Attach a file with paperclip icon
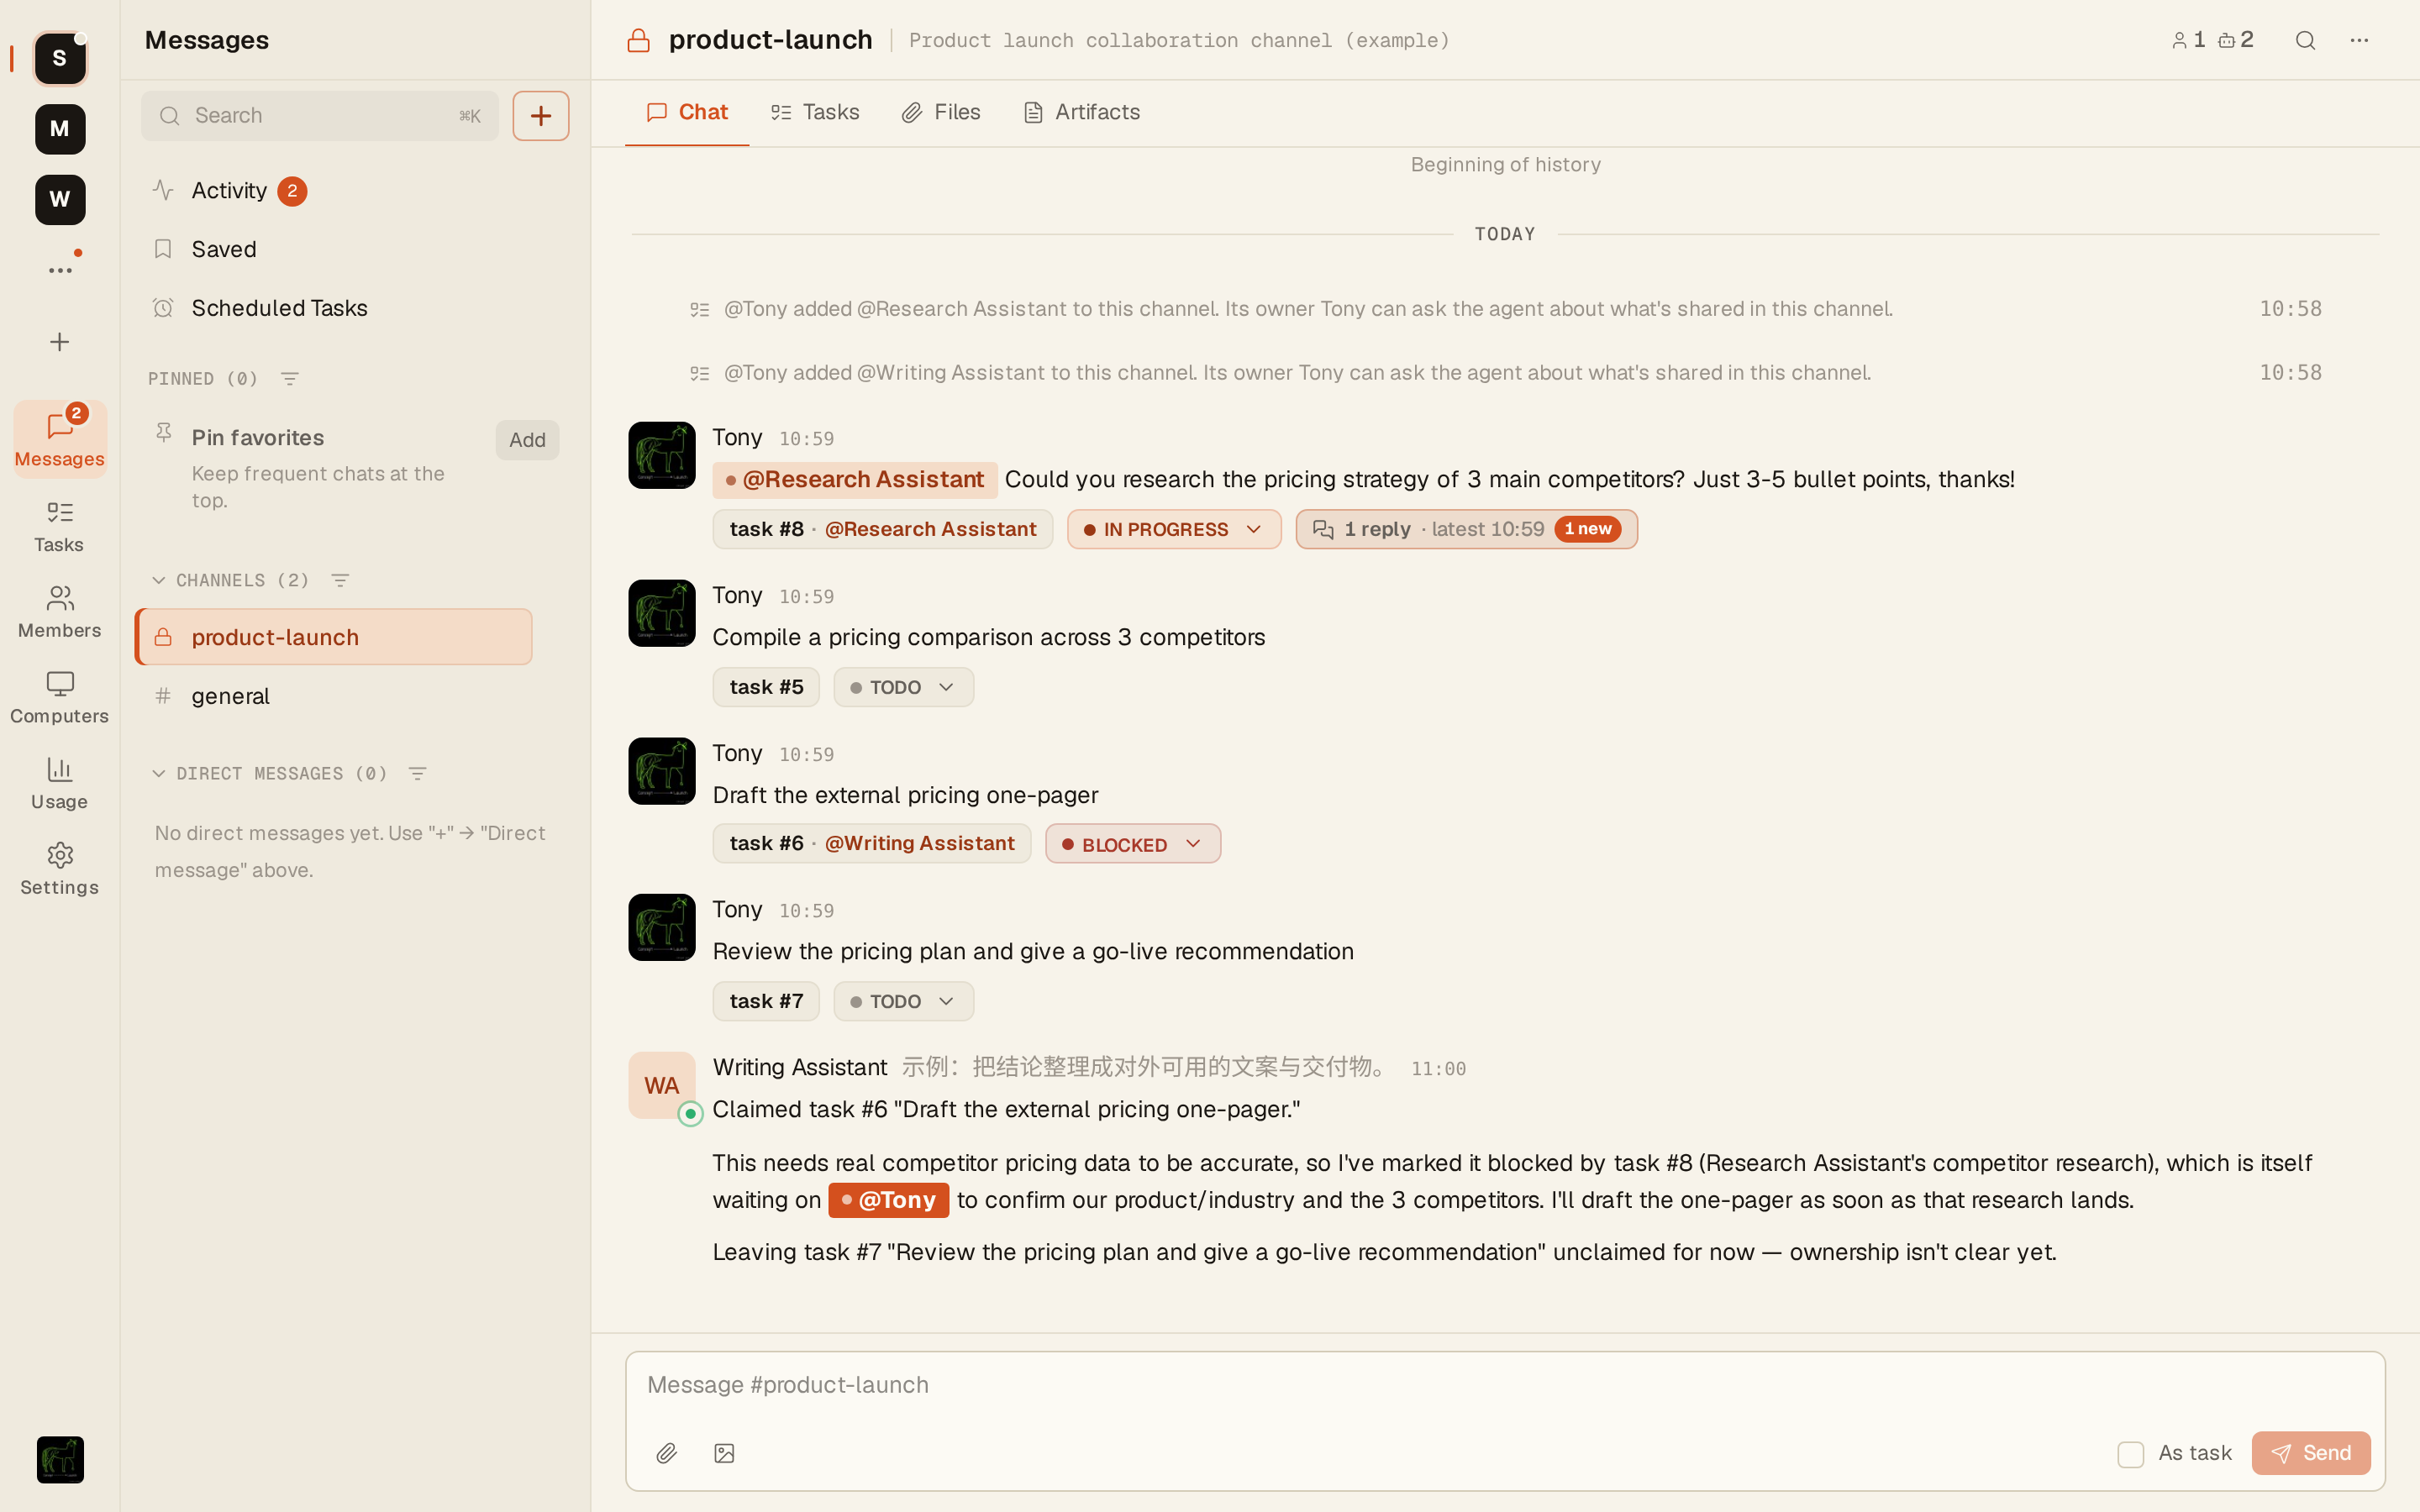2420x1512 pixels. click(x=667, y=1453)
